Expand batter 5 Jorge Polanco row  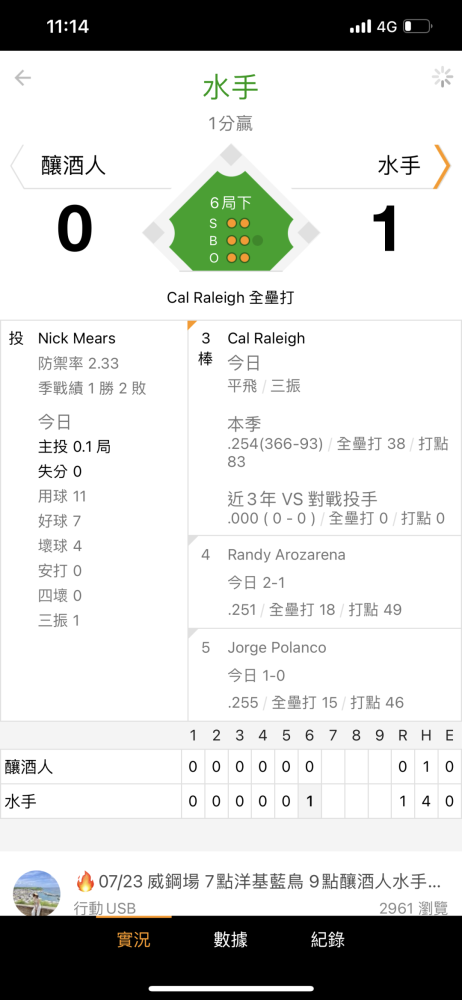point(325,675)
